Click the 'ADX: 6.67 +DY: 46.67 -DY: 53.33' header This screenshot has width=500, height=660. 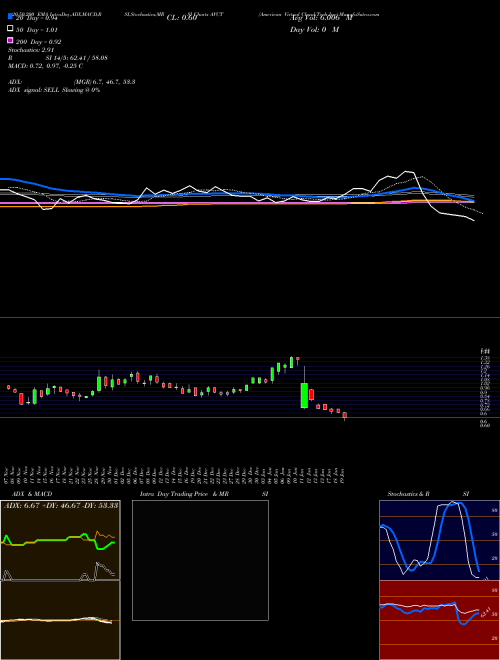pyautogui.click(x=61, y=505)
